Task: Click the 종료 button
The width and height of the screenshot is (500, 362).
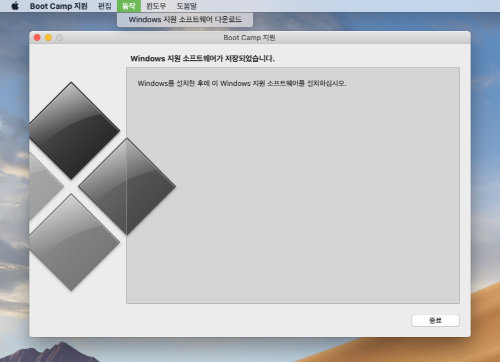Action: coord(435,321)
